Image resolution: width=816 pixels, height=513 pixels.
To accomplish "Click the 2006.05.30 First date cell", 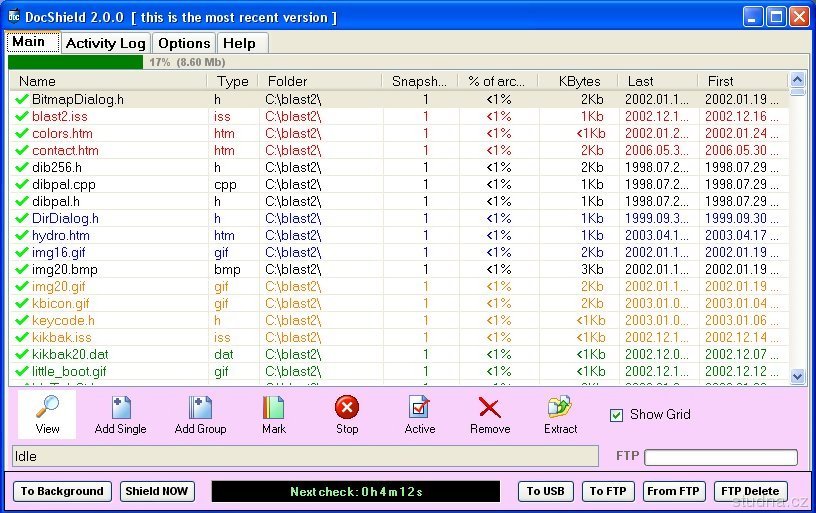I will tap(741, 150).
